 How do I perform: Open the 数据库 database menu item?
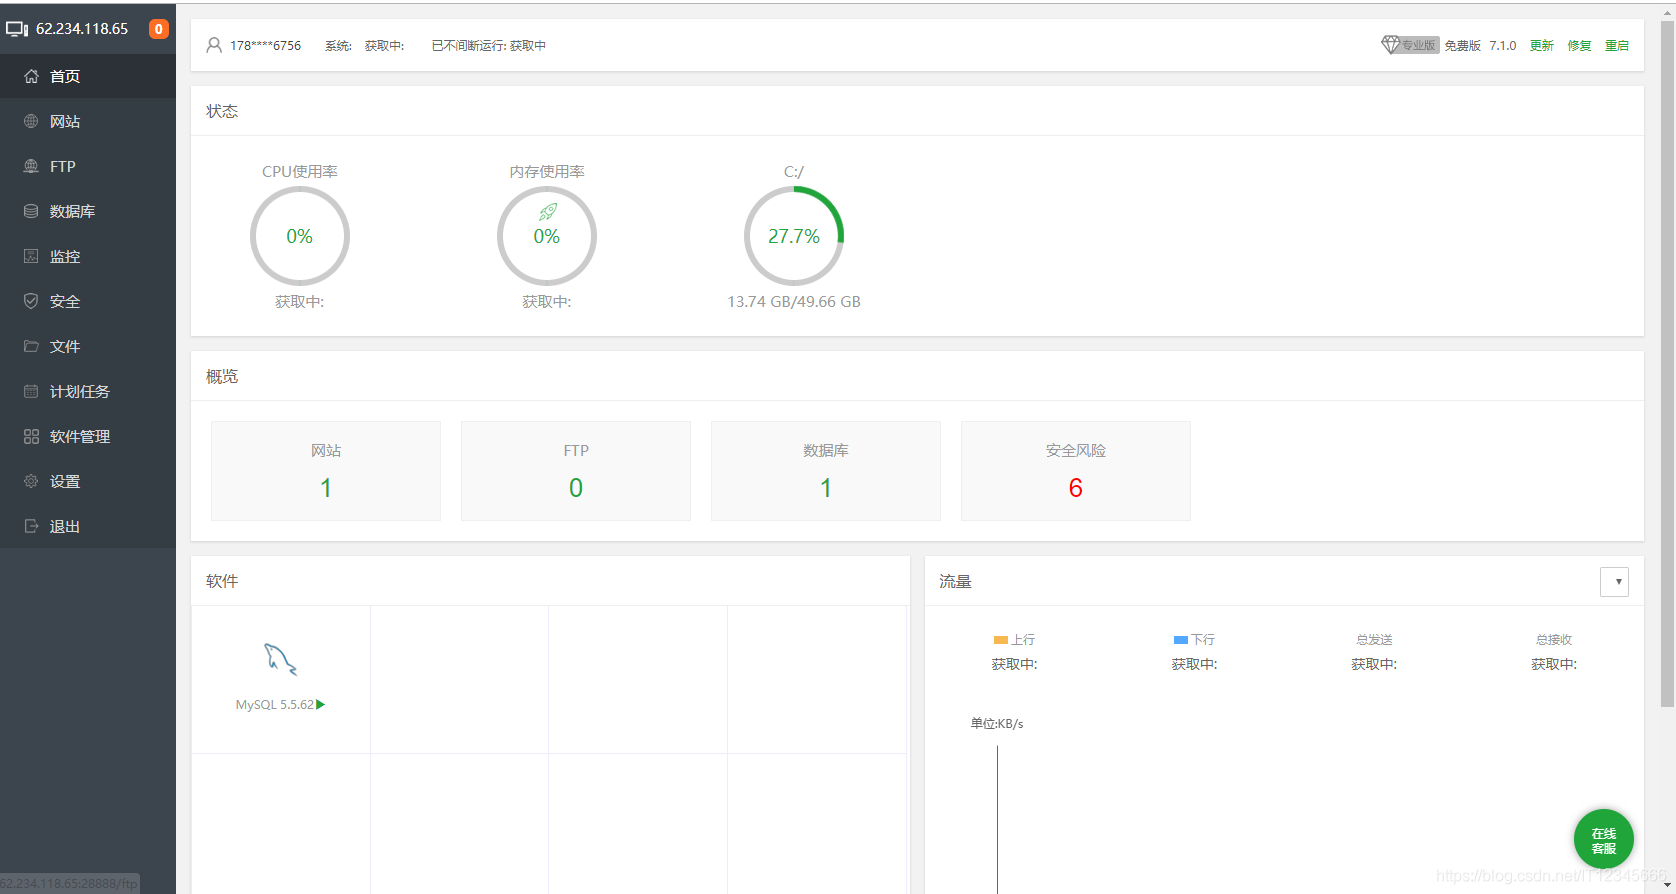pos(88,211)
